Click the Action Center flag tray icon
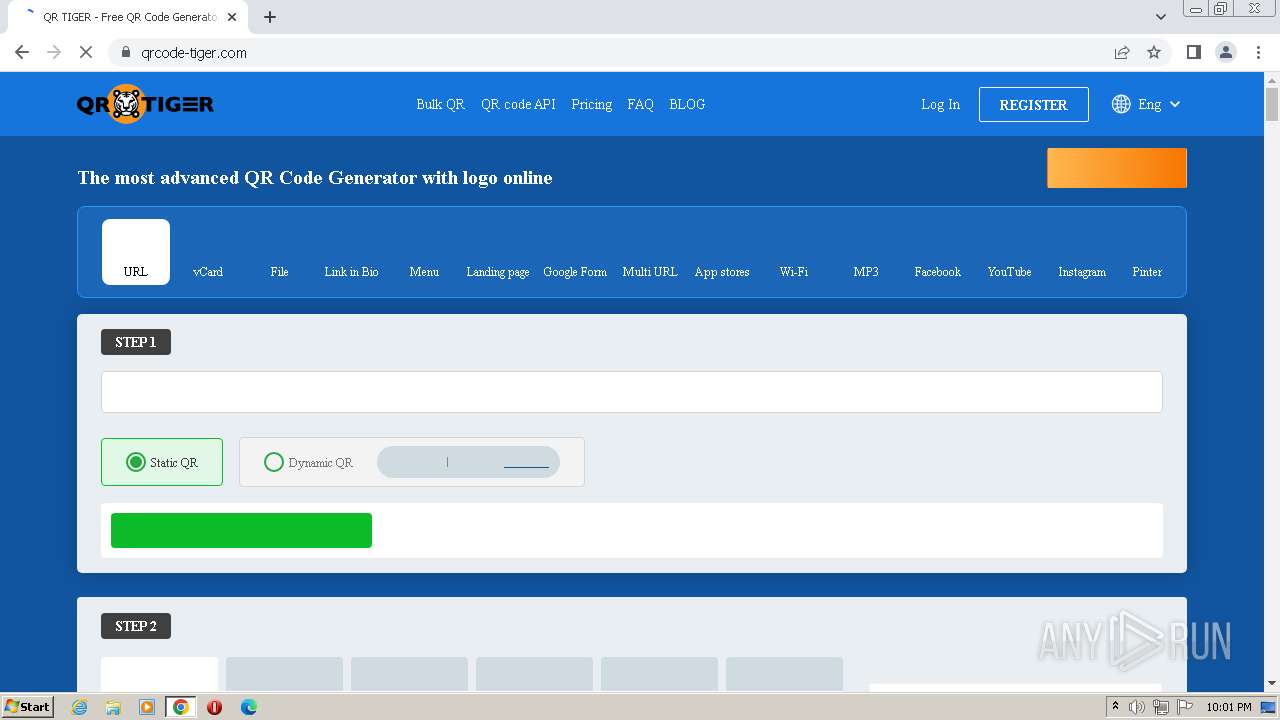Image resolution: width=1280 pixels, height=720 pixels. pyautogui.click(x=1185, y=707)
